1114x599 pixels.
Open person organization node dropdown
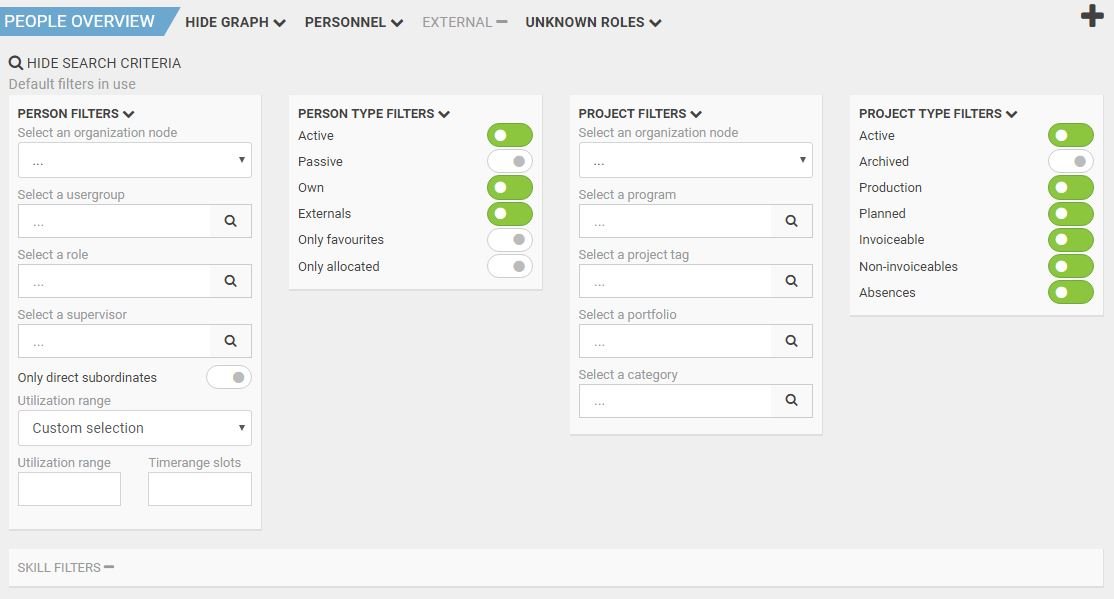pos(135,160)
